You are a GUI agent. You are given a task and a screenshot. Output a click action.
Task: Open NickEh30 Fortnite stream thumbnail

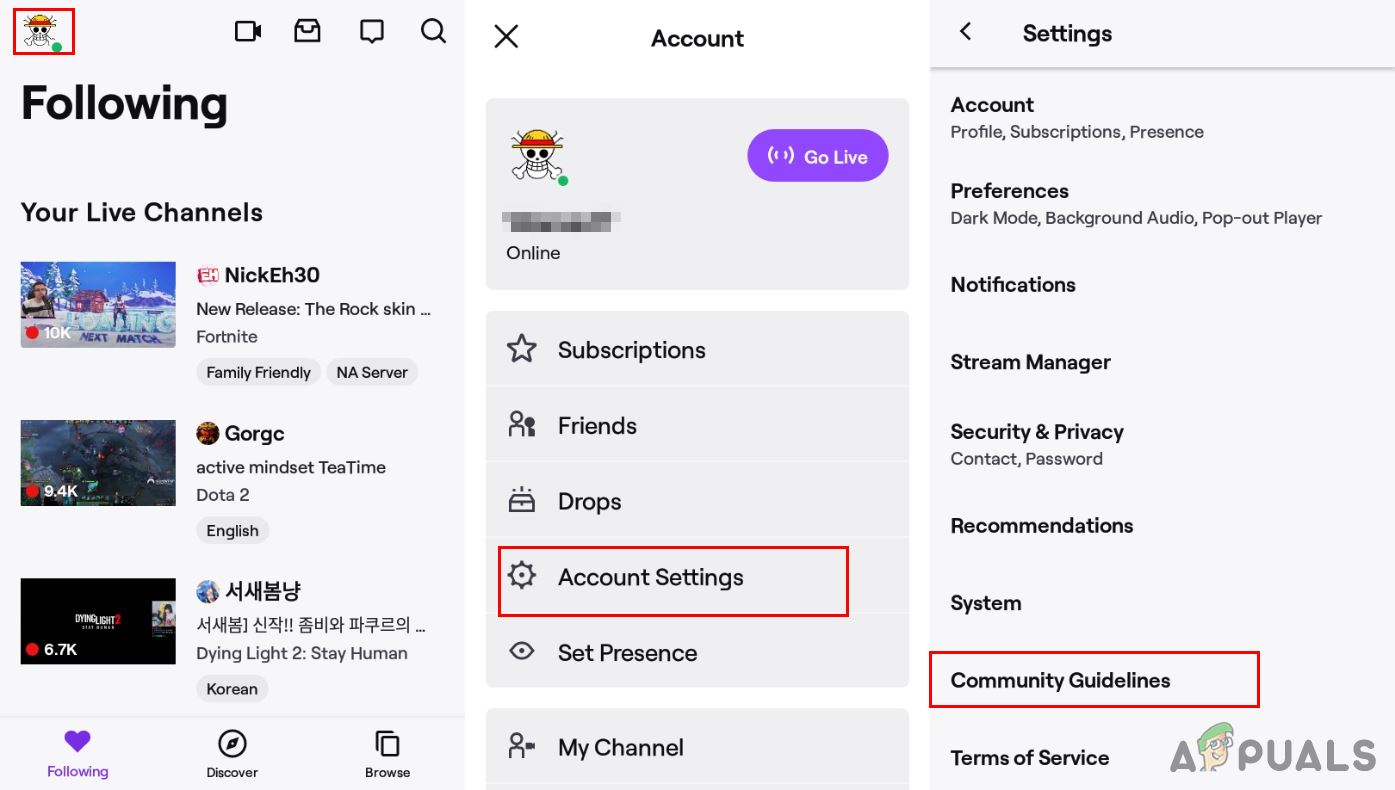coord(98,304)
